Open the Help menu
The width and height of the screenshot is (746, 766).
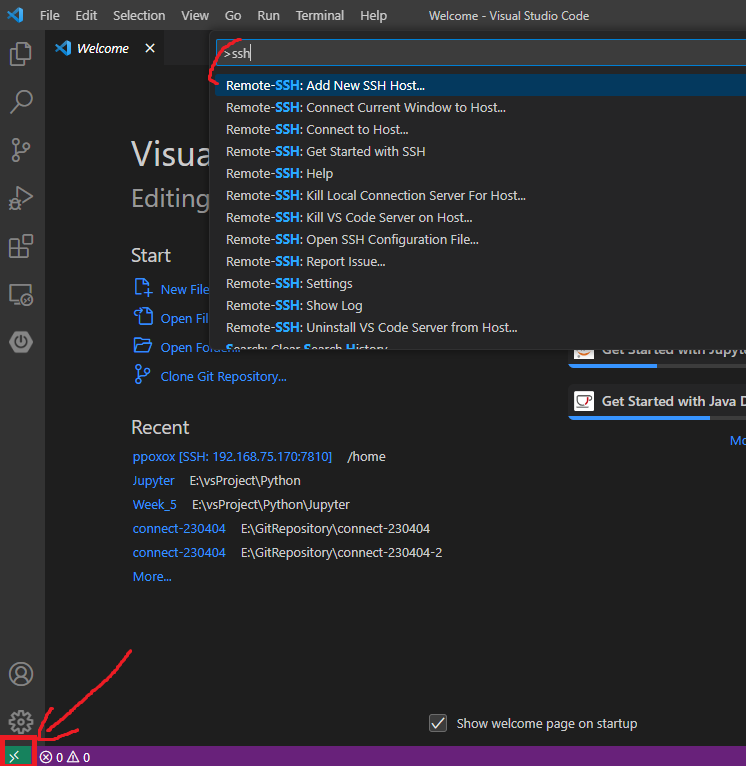click(x=373, y=16)
